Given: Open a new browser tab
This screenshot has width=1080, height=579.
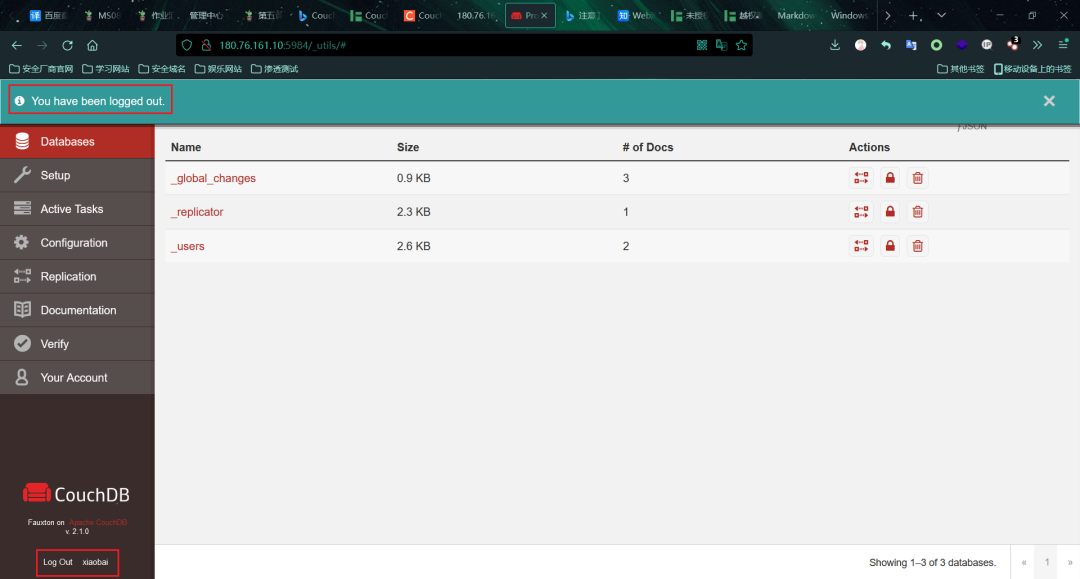Looking at the screenshot, I should coord(913,15).
